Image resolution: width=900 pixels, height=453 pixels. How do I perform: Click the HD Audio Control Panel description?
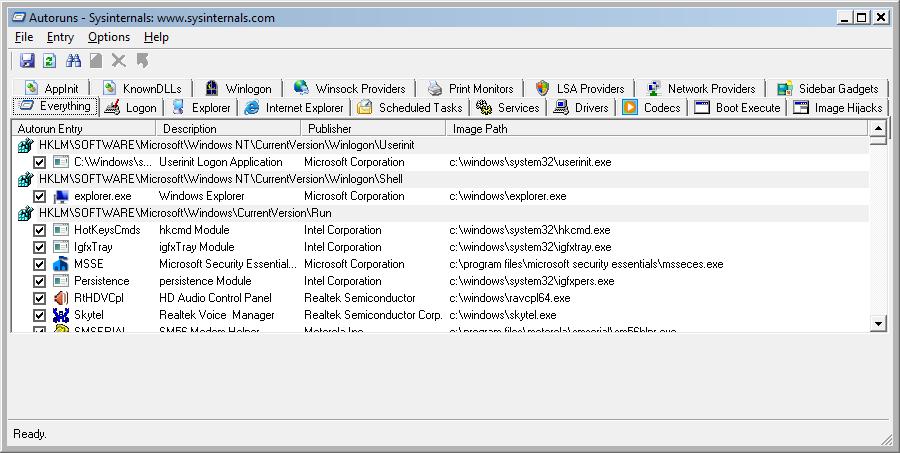(215, 298)
